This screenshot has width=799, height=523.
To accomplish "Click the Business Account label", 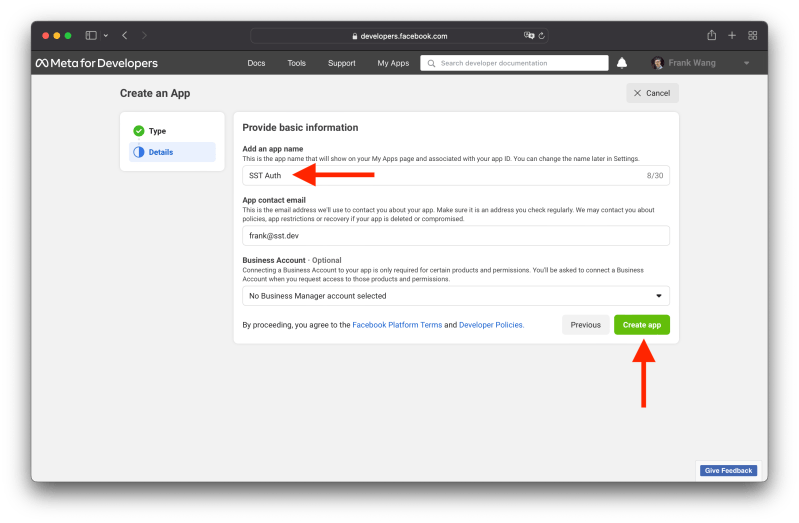I will (274, 260).
